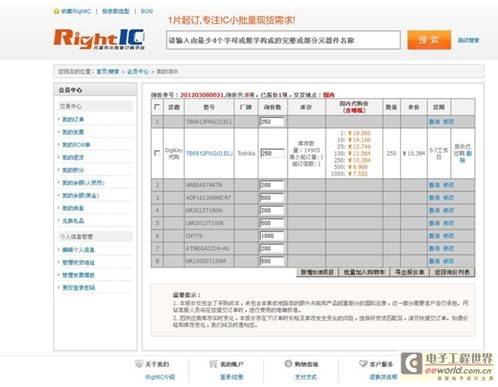Click the quantity field in row 5 showing 500
Viewport: 498px width, 387px height.
pyautogui.click(x=272, y=223)
